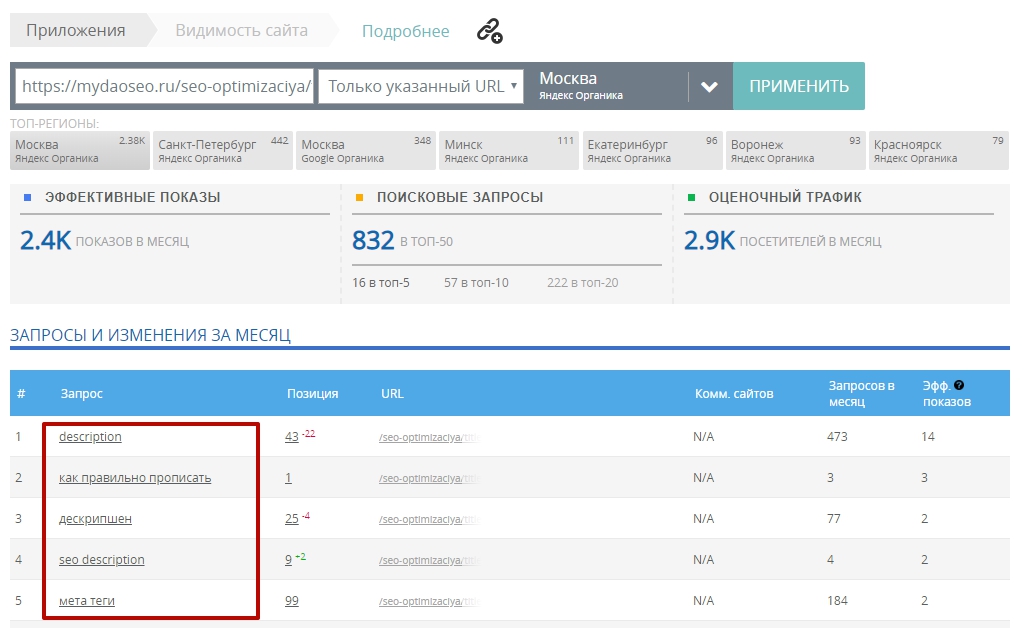Choose region Москва Google Органика
Screen dimensions: 1025x628
tap(366, 151)
